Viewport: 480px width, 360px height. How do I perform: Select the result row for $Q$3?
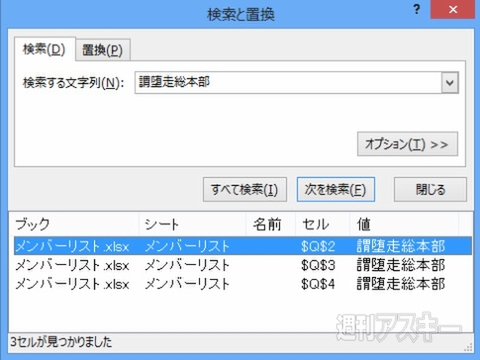point(243,265)
